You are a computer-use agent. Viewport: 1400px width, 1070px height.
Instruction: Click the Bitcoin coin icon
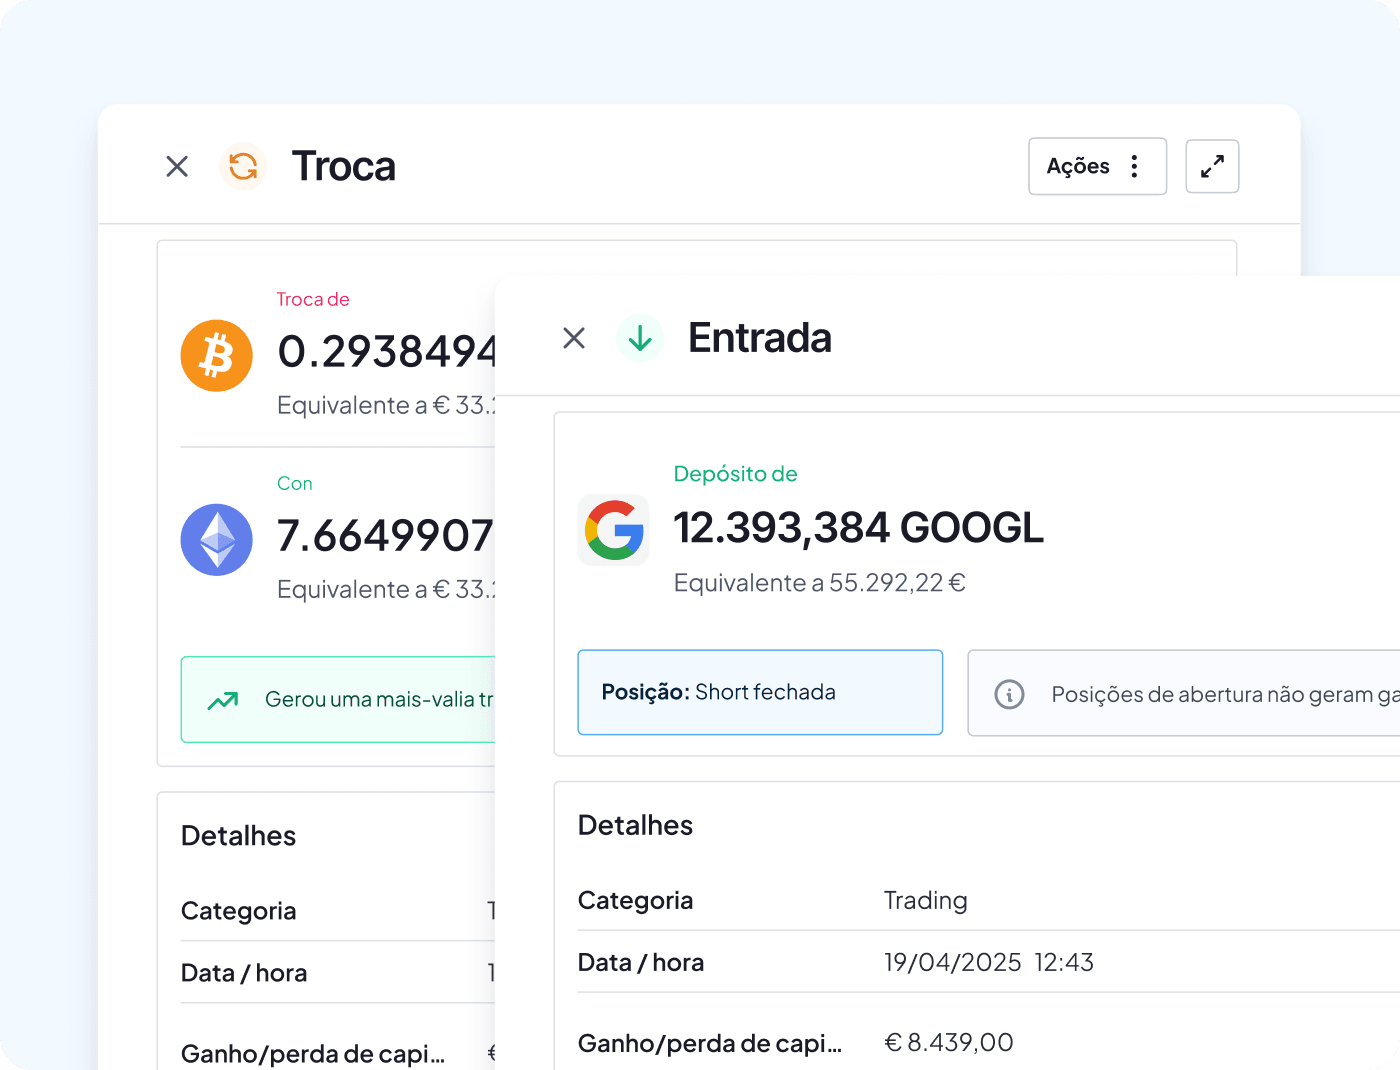click(216, 355)
